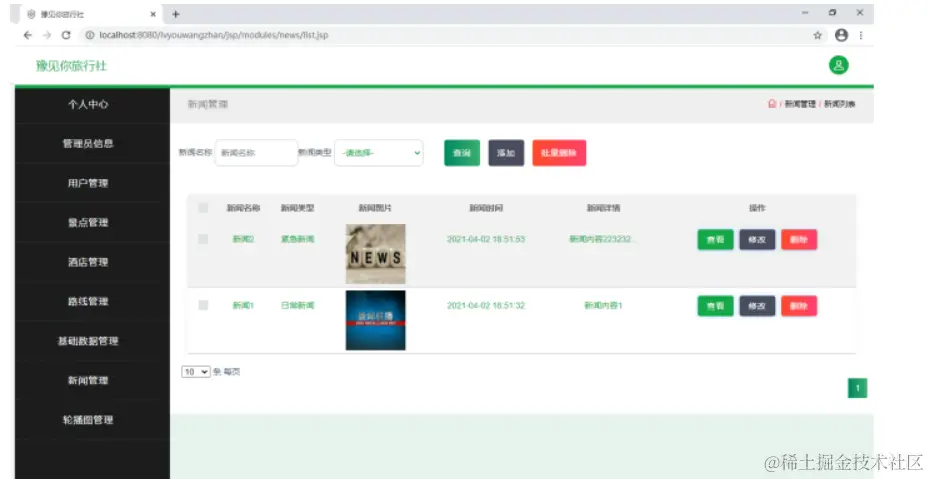This screenshot has height=479, width=930.
Task: Click 修改 button for 新闻2
Action: coord(757,240)
